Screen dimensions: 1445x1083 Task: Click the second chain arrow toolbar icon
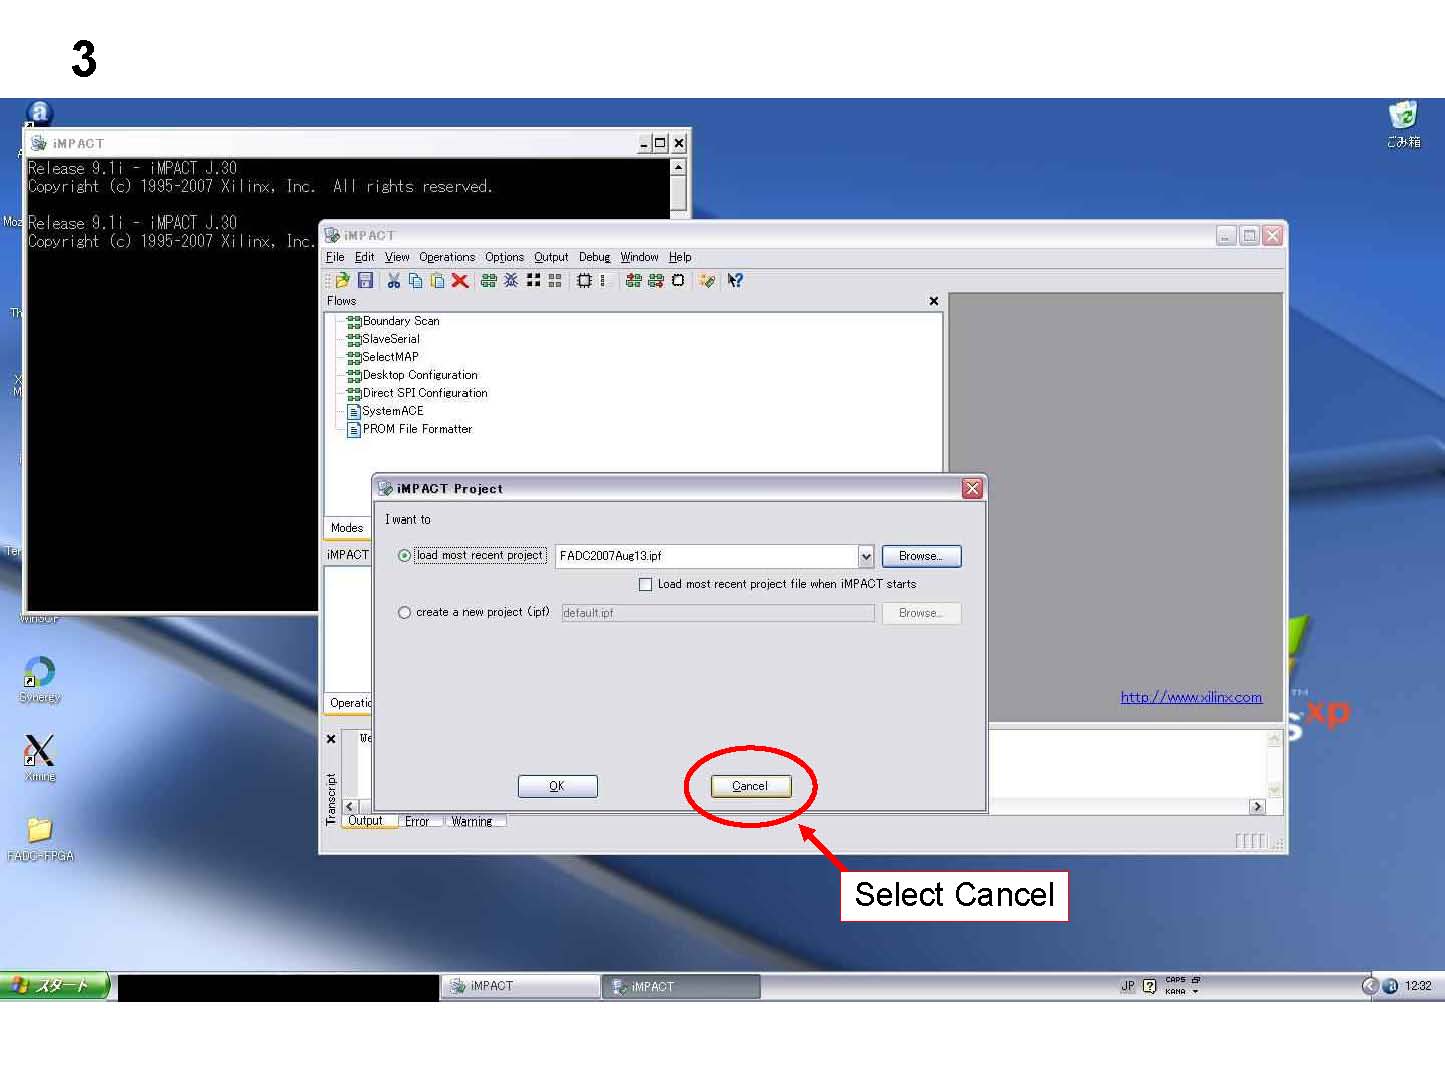656,281
